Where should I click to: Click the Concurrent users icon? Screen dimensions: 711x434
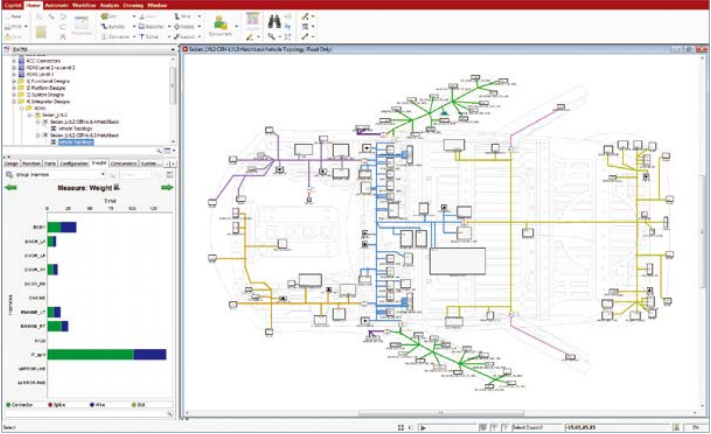click(x=221, y=23)
